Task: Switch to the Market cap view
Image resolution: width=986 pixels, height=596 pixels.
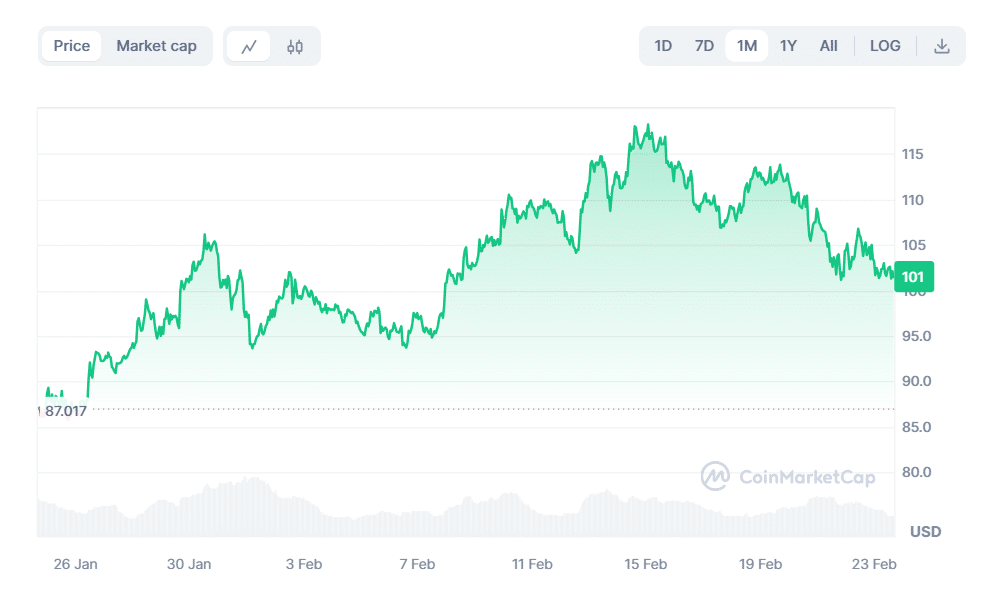Action: point(156,45)
